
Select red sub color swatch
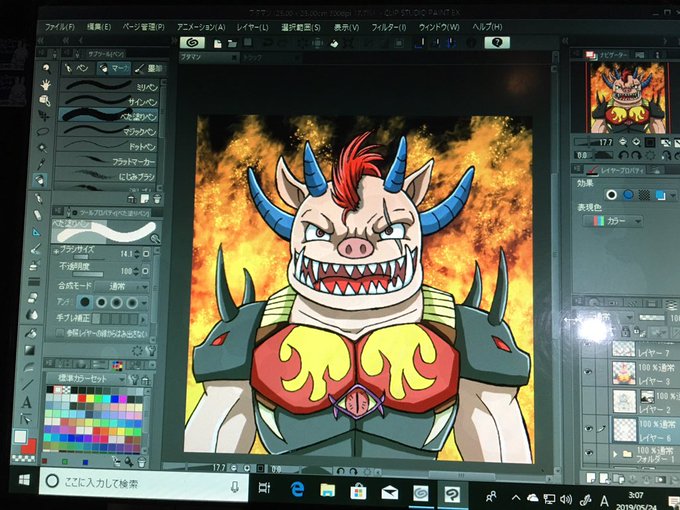tap(31, 446)
